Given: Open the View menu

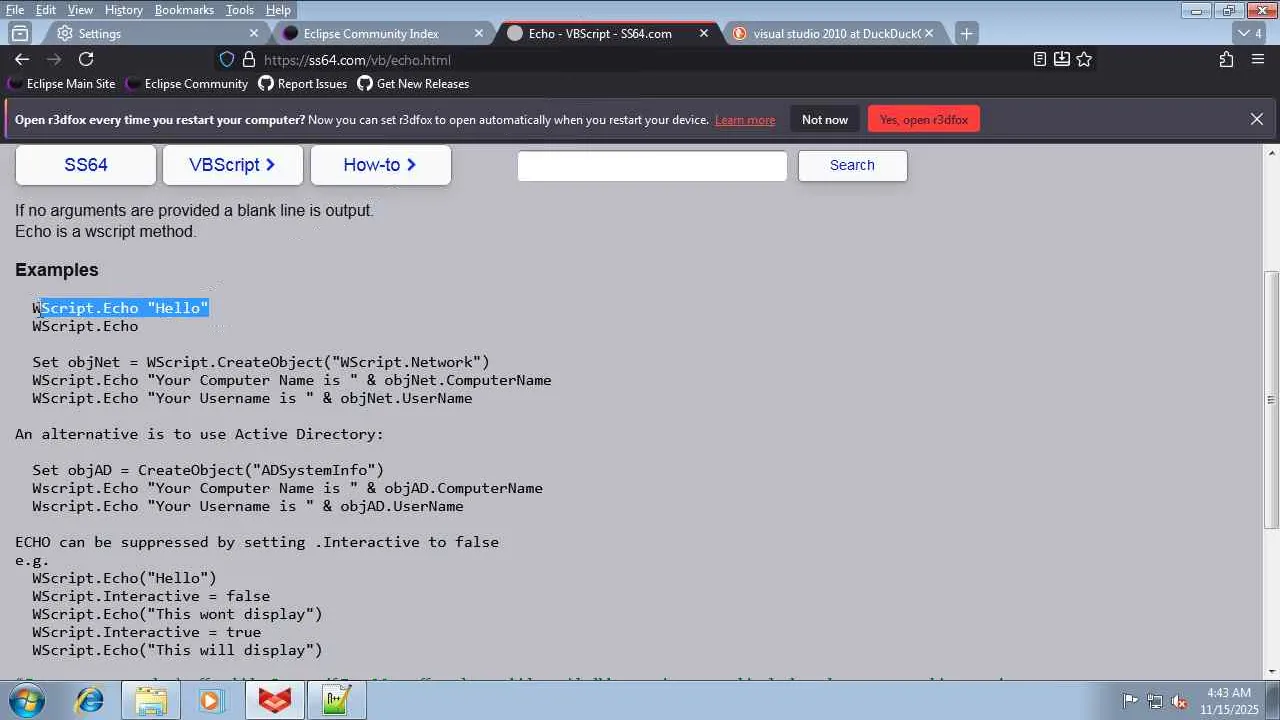Looking at the screenshot, I should tap(80, 10).
